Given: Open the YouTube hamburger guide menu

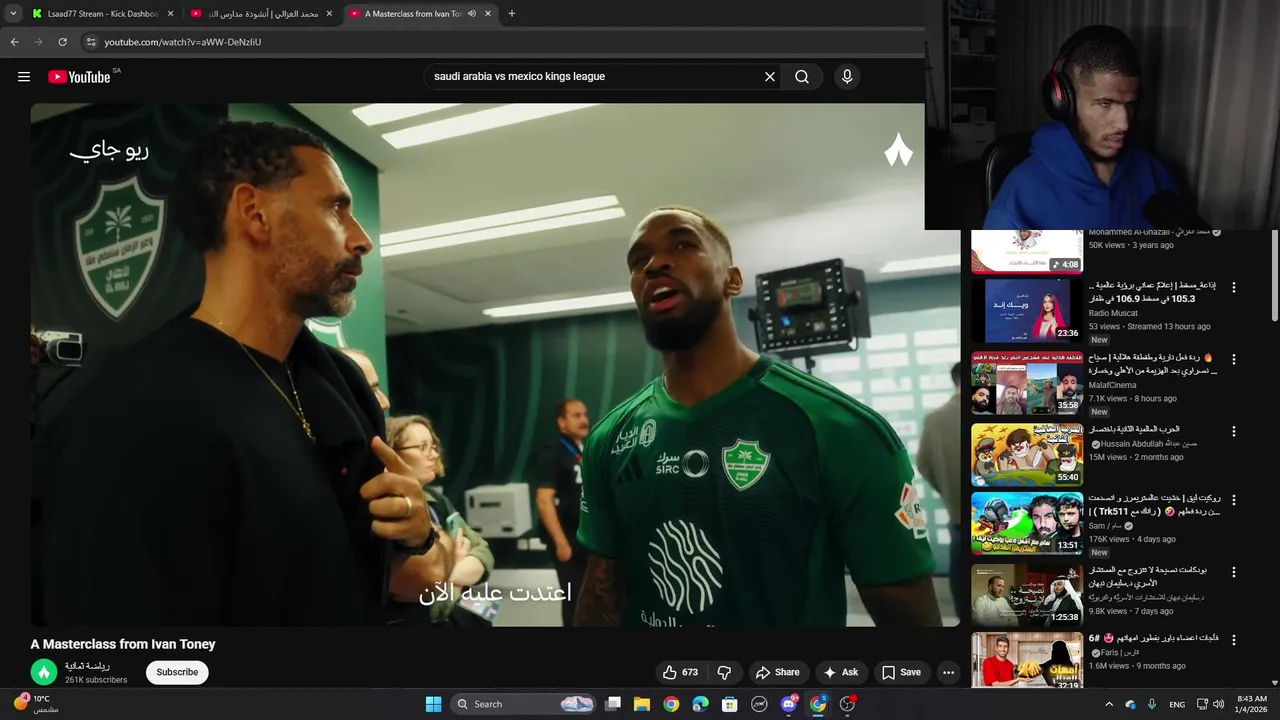Looking at the screenshot, I should (24, 77).
